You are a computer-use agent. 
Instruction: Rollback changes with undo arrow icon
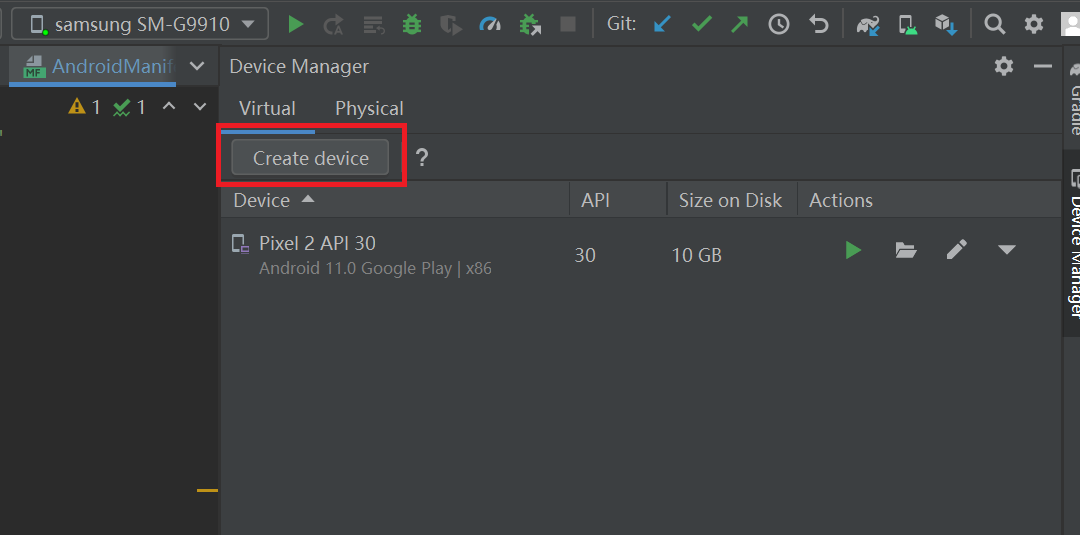[818, 25]
